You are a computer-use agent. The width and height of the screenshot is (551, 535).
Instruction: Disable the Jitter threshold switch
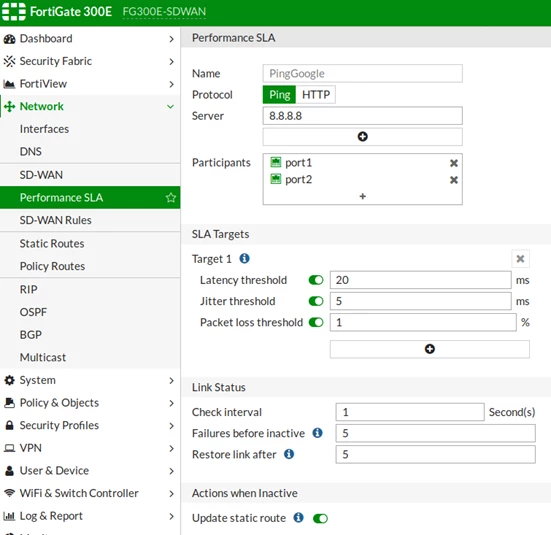pyautogui.click(x=316, y=301)
